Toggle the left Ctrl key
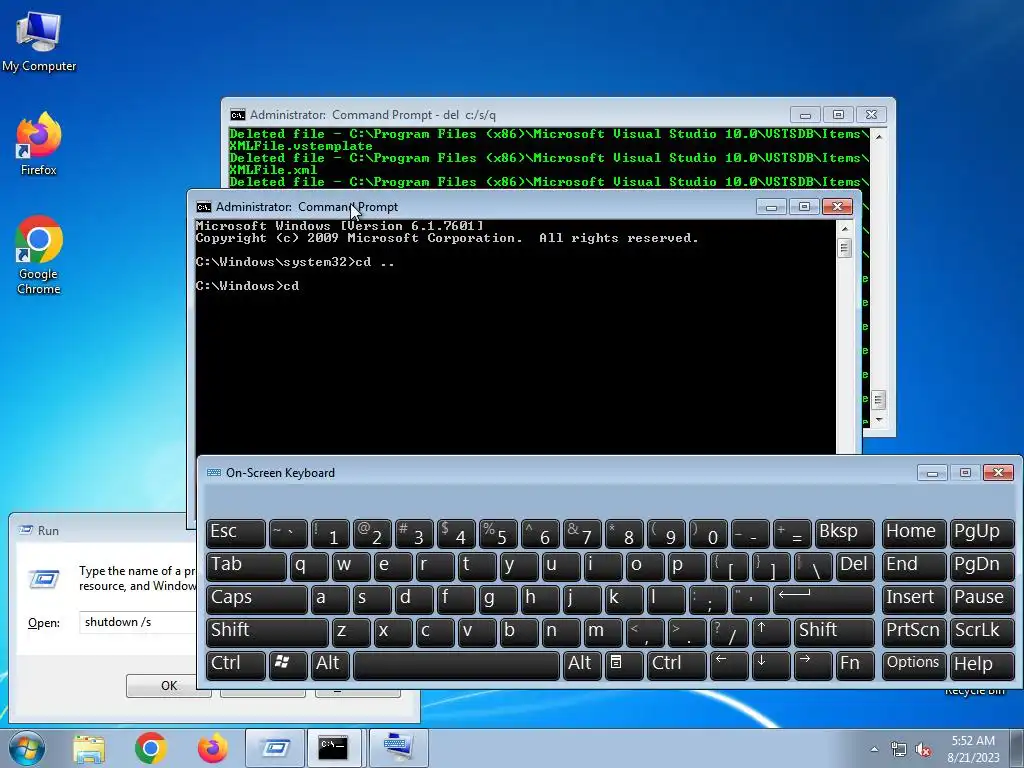The height and width of the screenshot is (768, 1024). coord(236,665)
